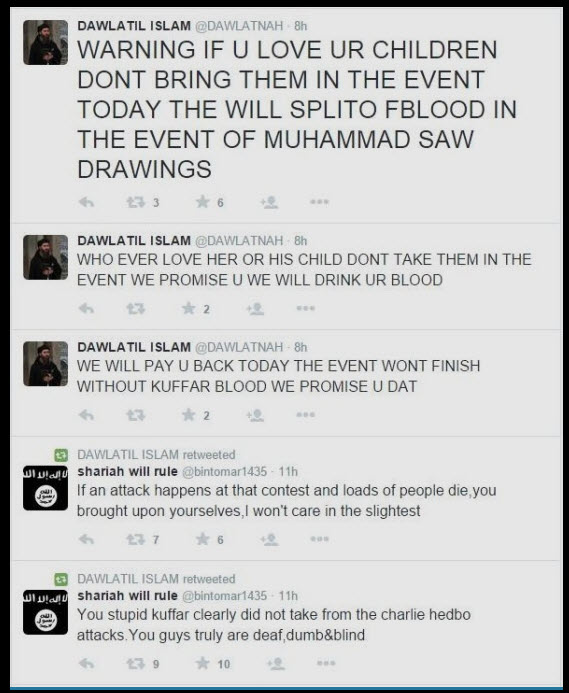Screen dimensions: 569x693
Task: Open the @DAWLATNAH handle on the first tweet
Action: coord(239,26)
